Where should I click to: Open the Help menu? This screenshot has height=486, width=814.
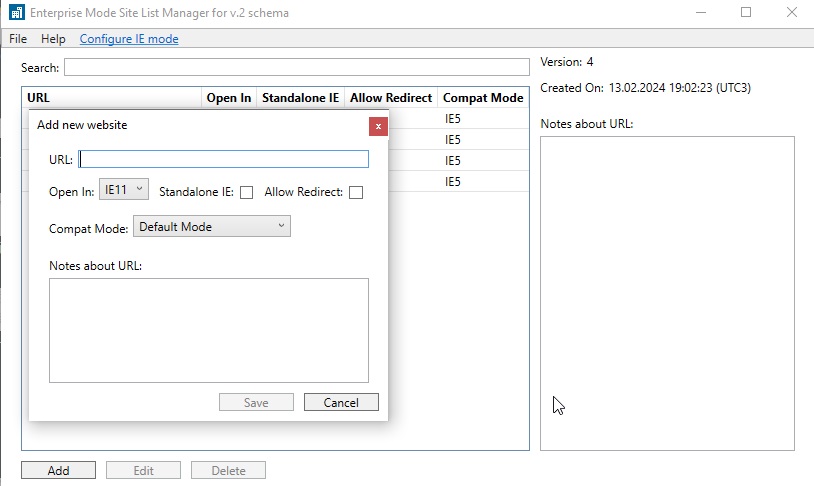tap(53, 39)
